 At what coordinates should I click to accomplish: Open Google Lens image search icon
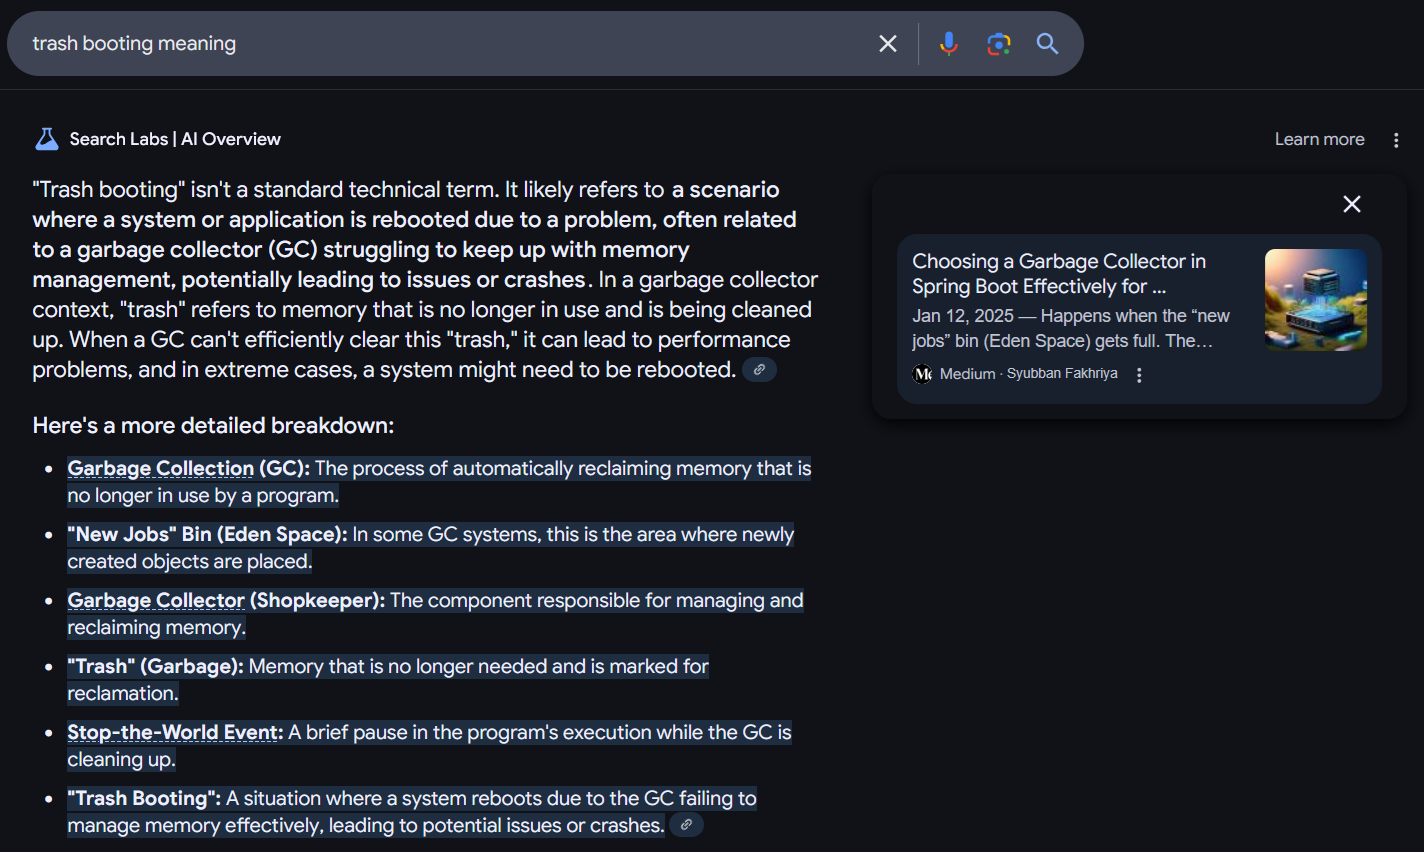click(998, 44)
